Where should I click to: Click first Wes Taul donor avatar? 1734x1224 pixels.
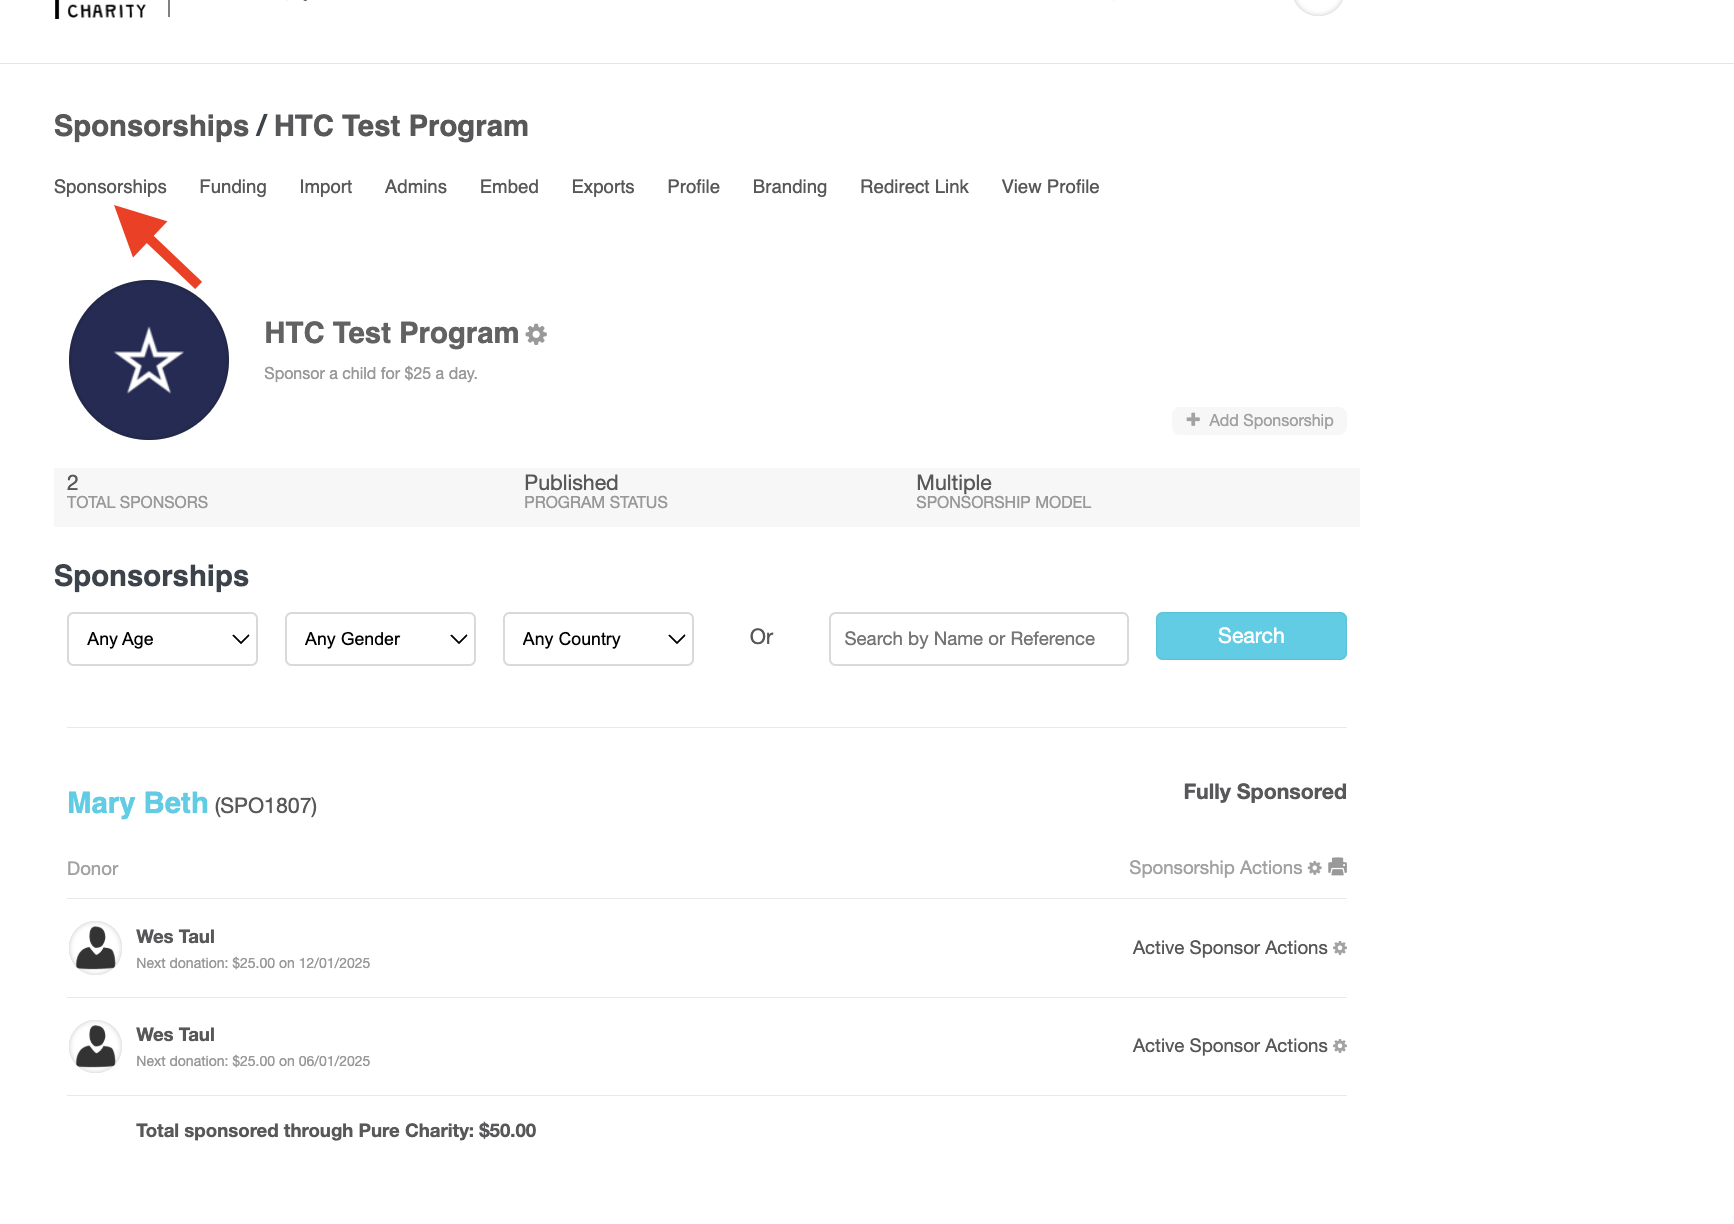point(96,948)
